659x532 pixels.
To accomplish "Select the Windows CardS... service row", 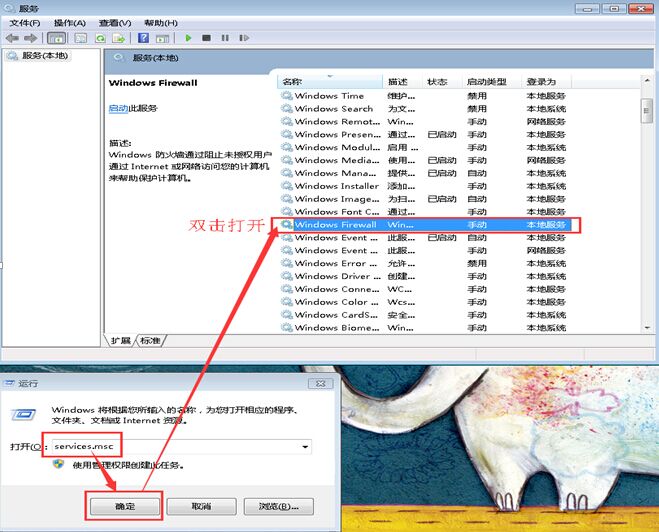I will coord(424,315).
